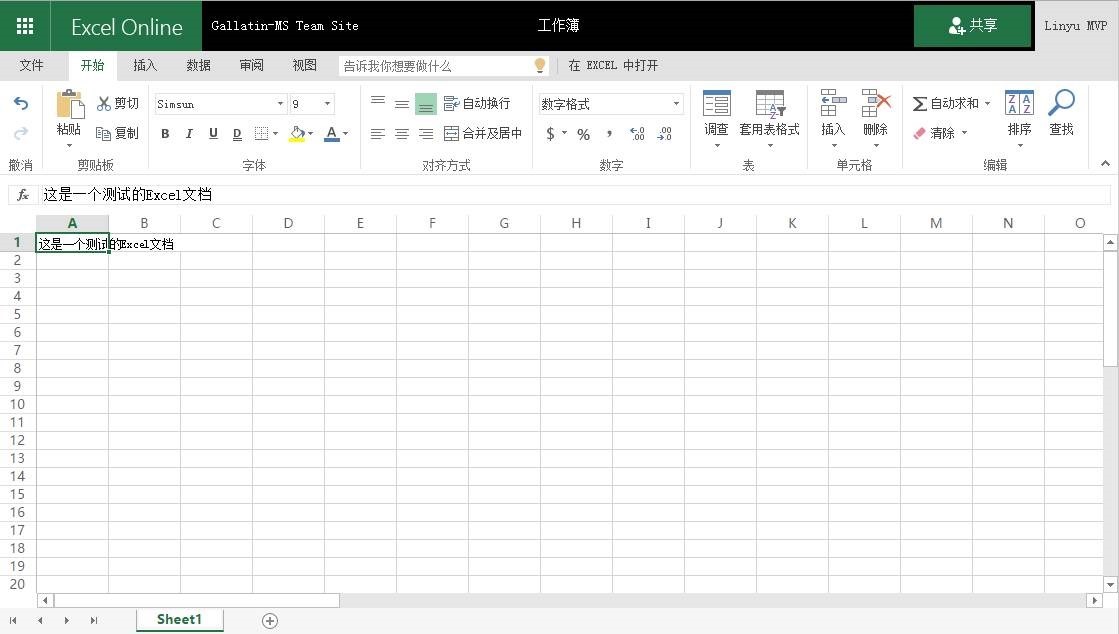Toggle bold formatting
The height and width of the screenshot is (634, 1119).
pyautogui.click(x=165, y=134)
